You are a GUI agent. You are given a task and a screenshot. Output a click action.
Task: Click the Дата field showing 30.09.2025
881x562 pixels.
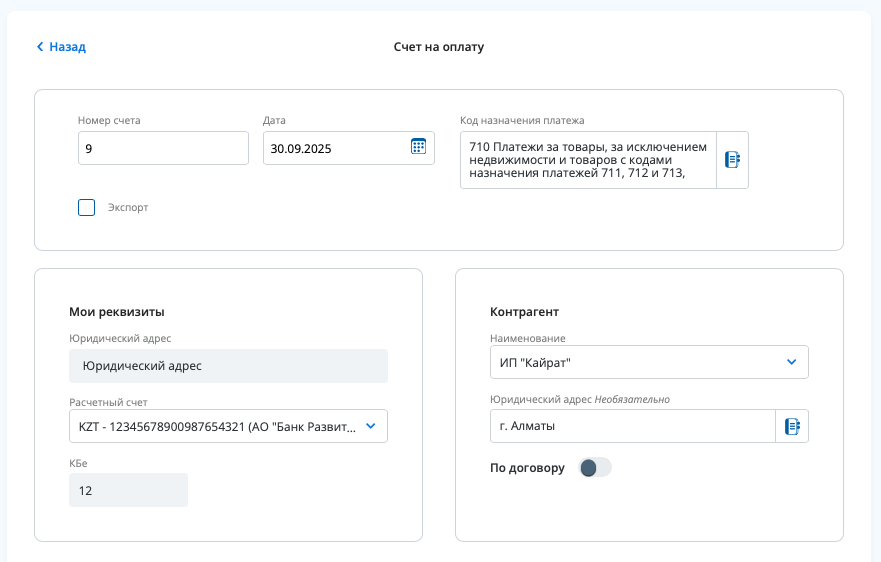(335, 148)
